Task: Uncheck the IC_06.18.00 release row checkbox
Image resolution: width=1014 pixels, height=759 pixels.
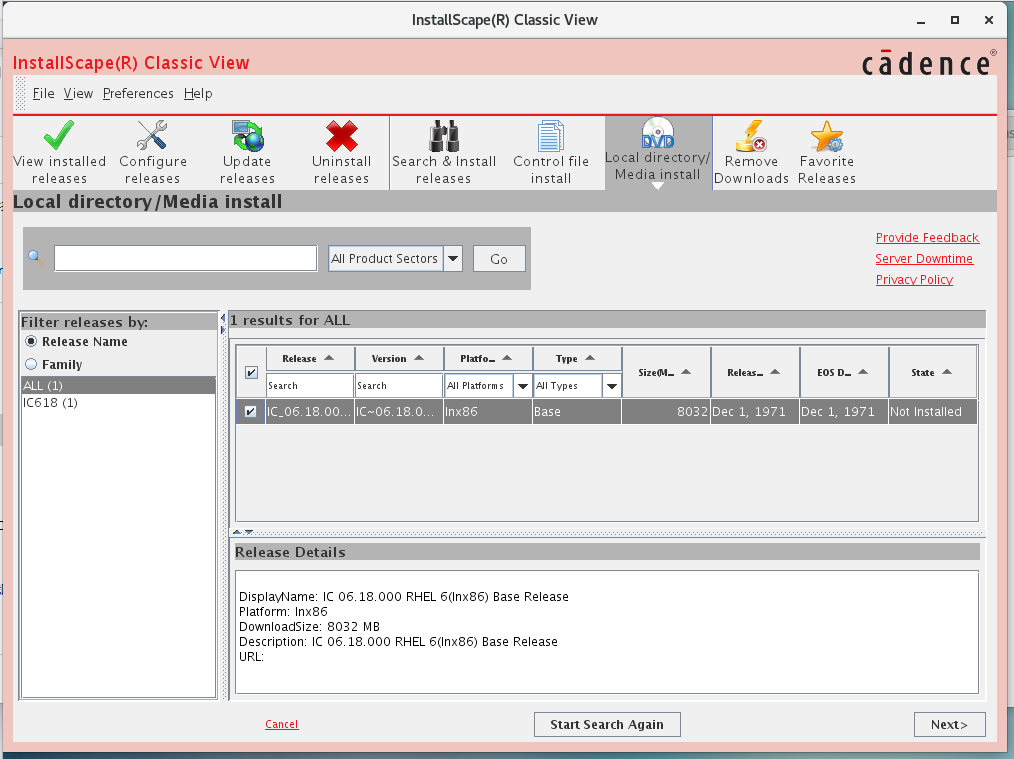Action: click(250, 412)
